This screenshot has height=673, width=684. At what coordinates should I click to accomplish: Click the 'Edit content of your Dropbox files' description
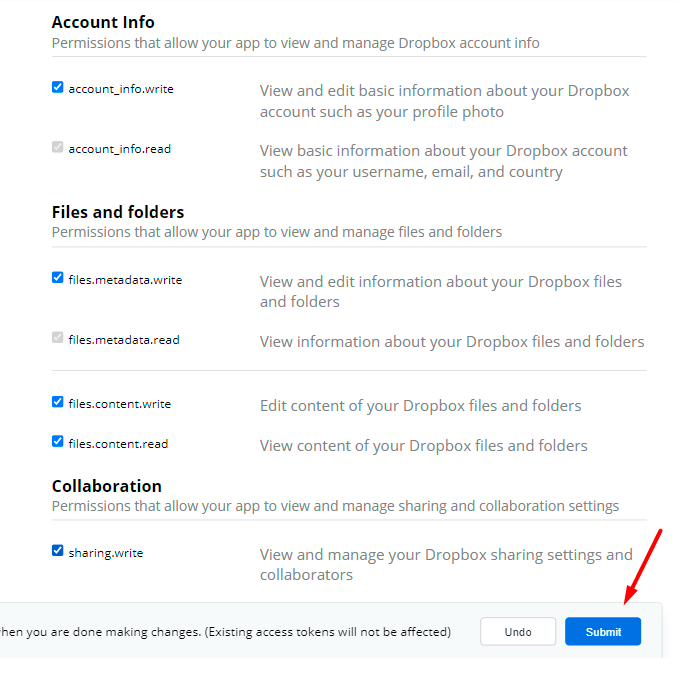pyautogui.click(x=420, y=405)
